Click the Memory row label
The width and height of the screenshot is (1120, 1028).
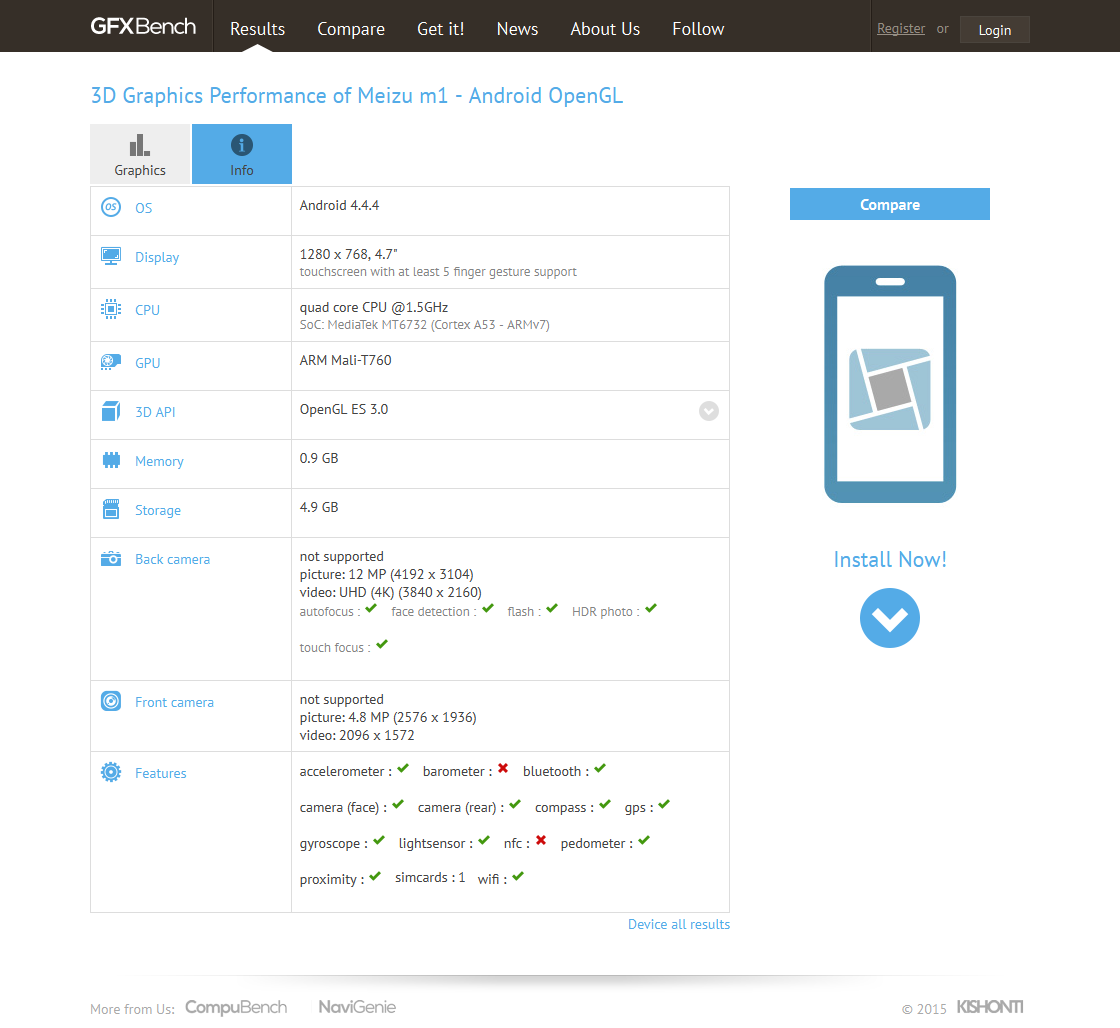point(159,461)
